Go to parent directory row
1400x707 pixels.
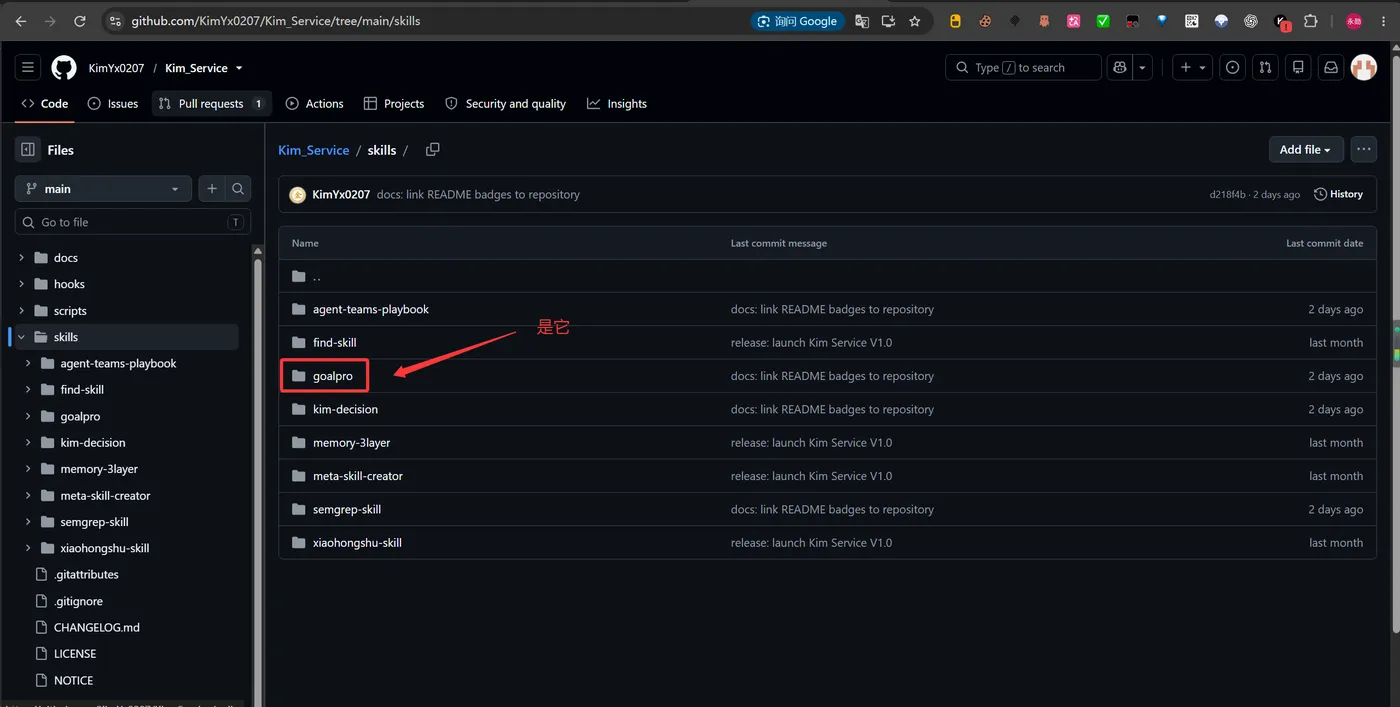tap(827, 276)
